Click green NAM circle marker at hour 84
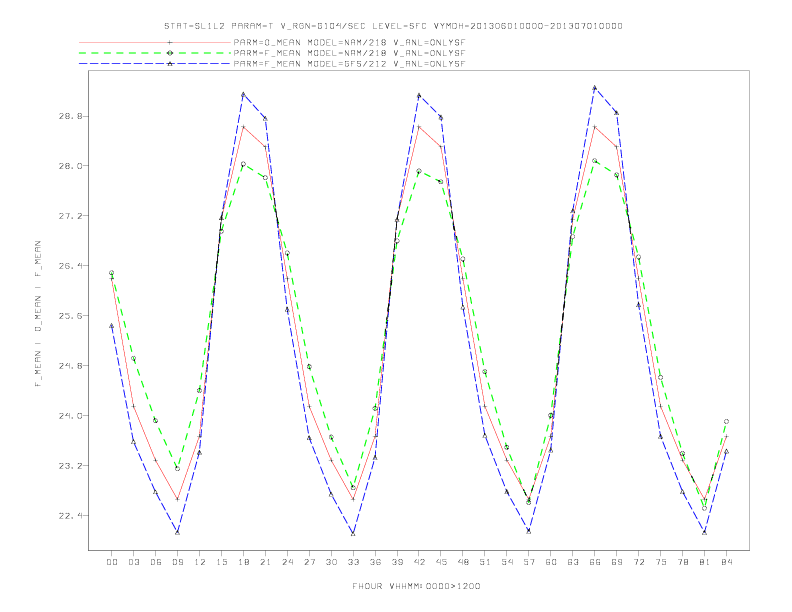 click(x=726, y=421)
